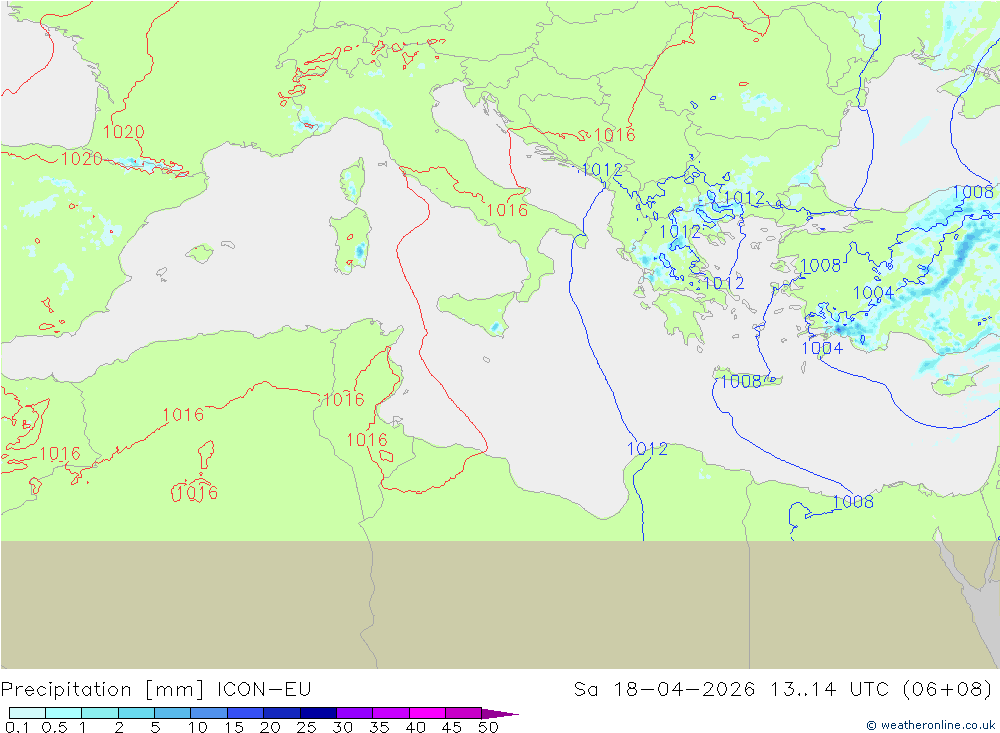Pick the 45–50 mm legend swatch

464,713
